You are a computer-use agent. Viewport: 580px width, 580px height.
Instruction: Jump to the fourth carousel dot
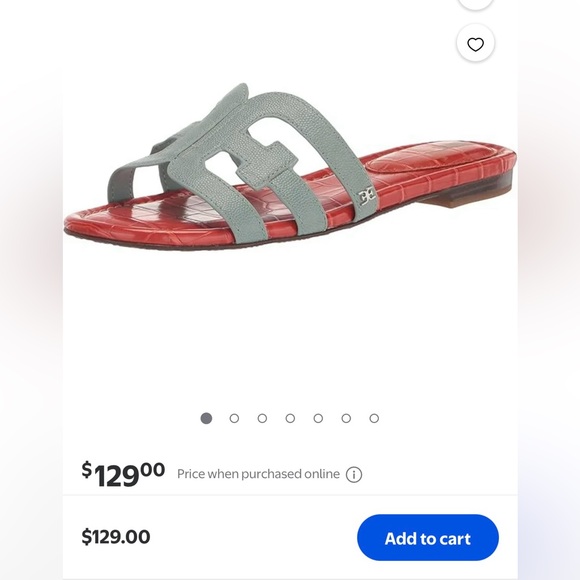pyautogui.click(x=290, y=418)
